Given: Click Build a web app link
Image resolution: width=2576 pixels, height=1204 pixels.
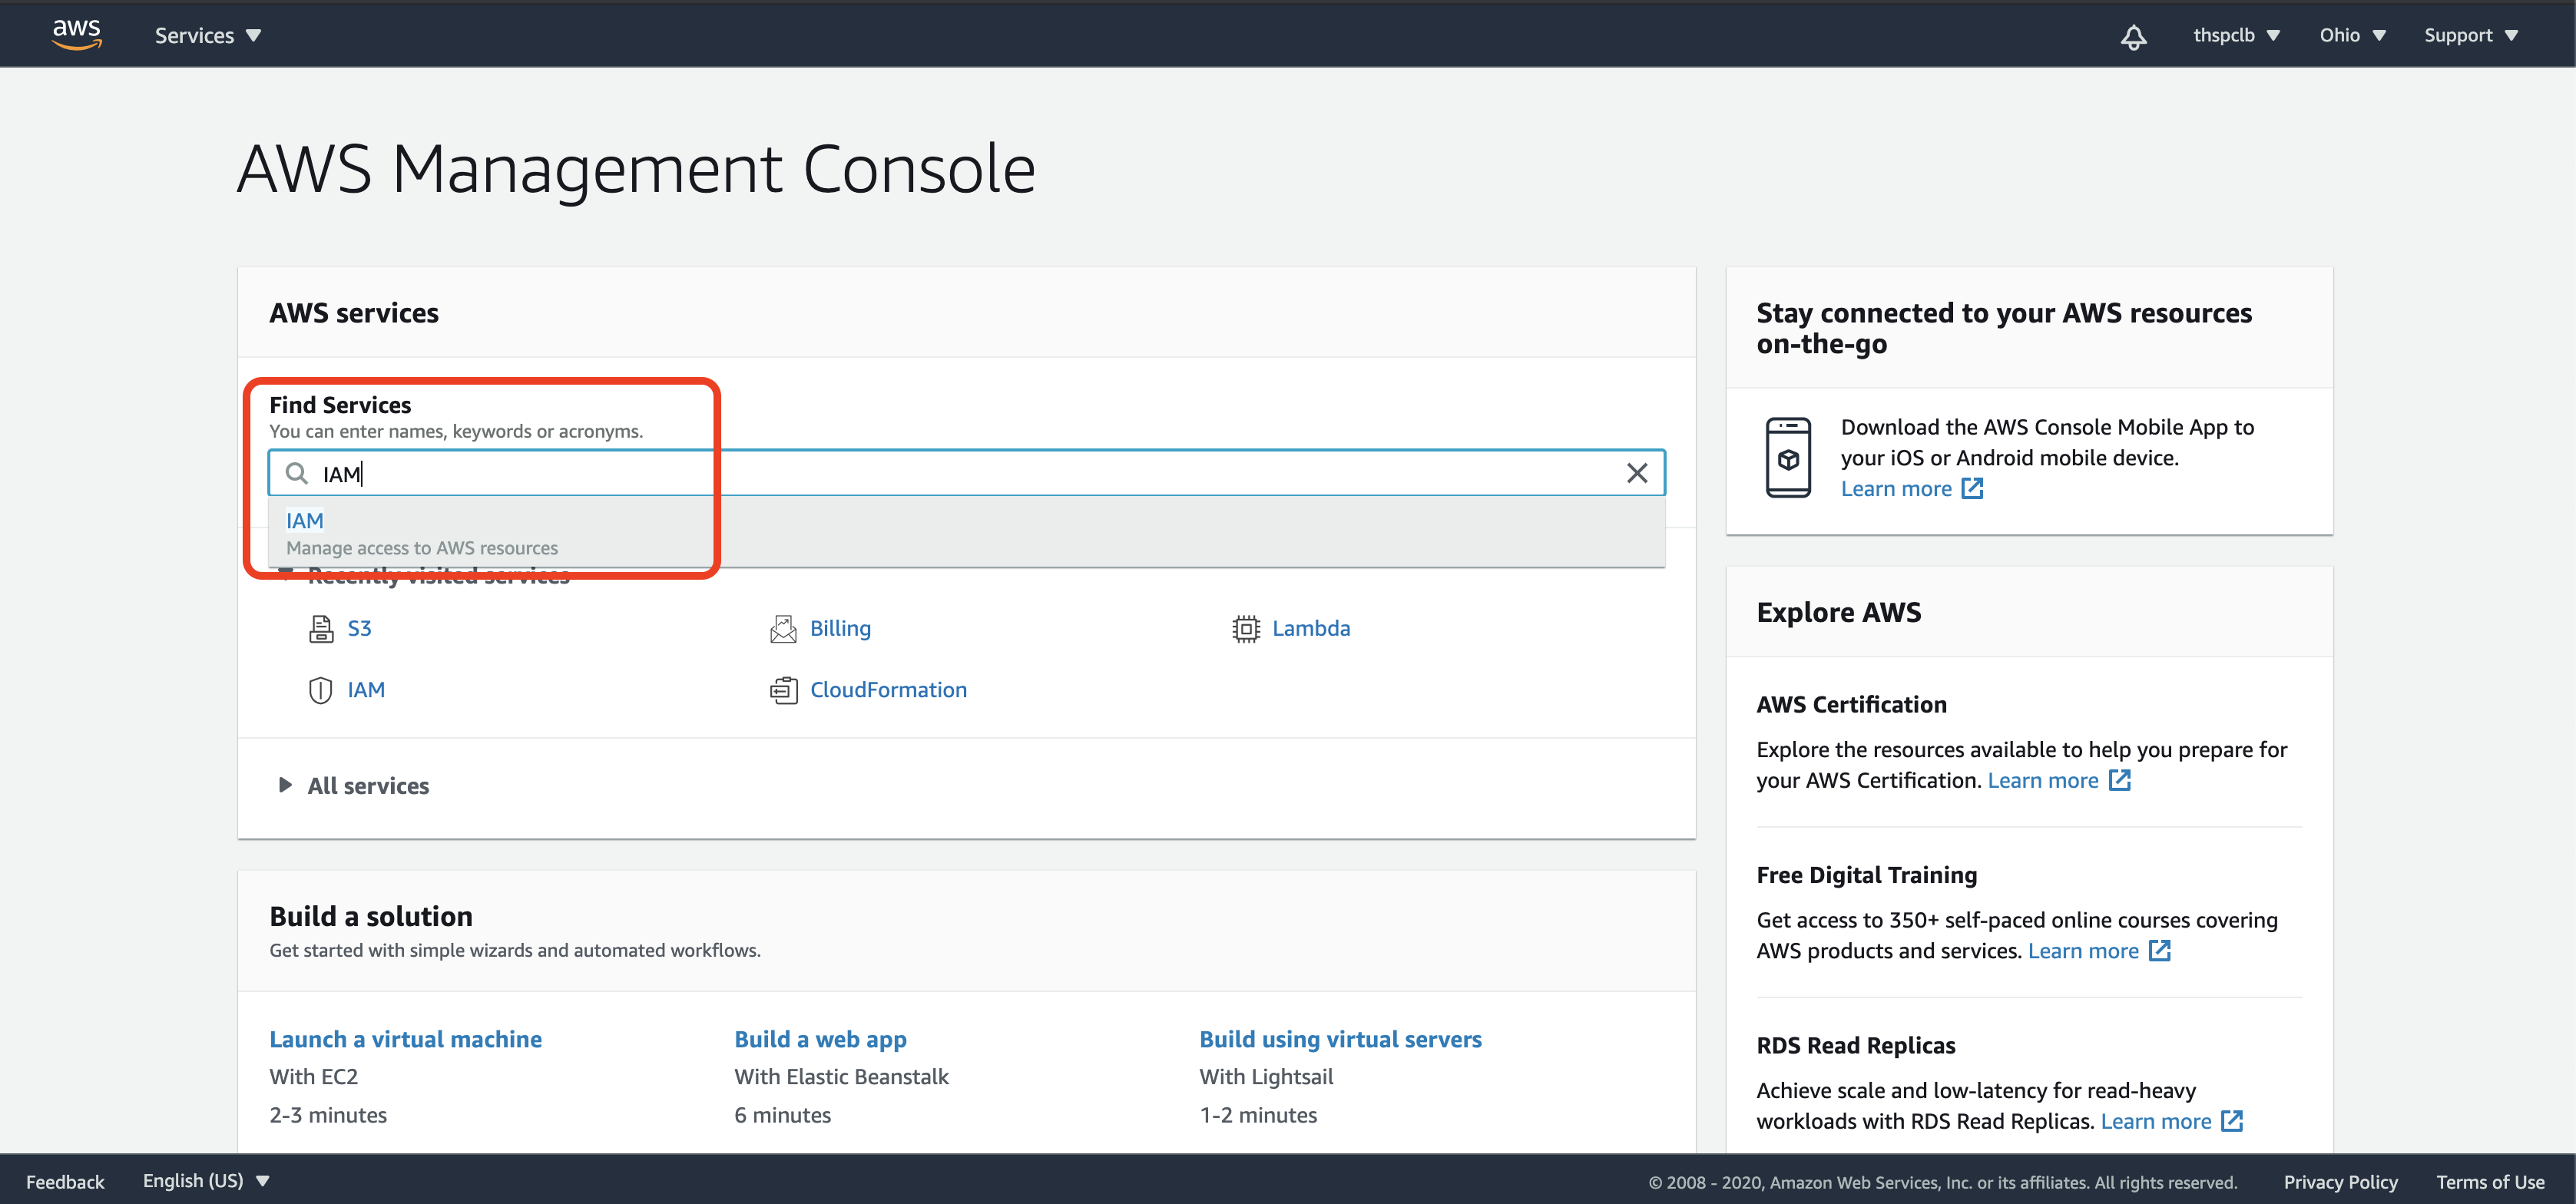Looking at the screenshot, I should 820,1040.
